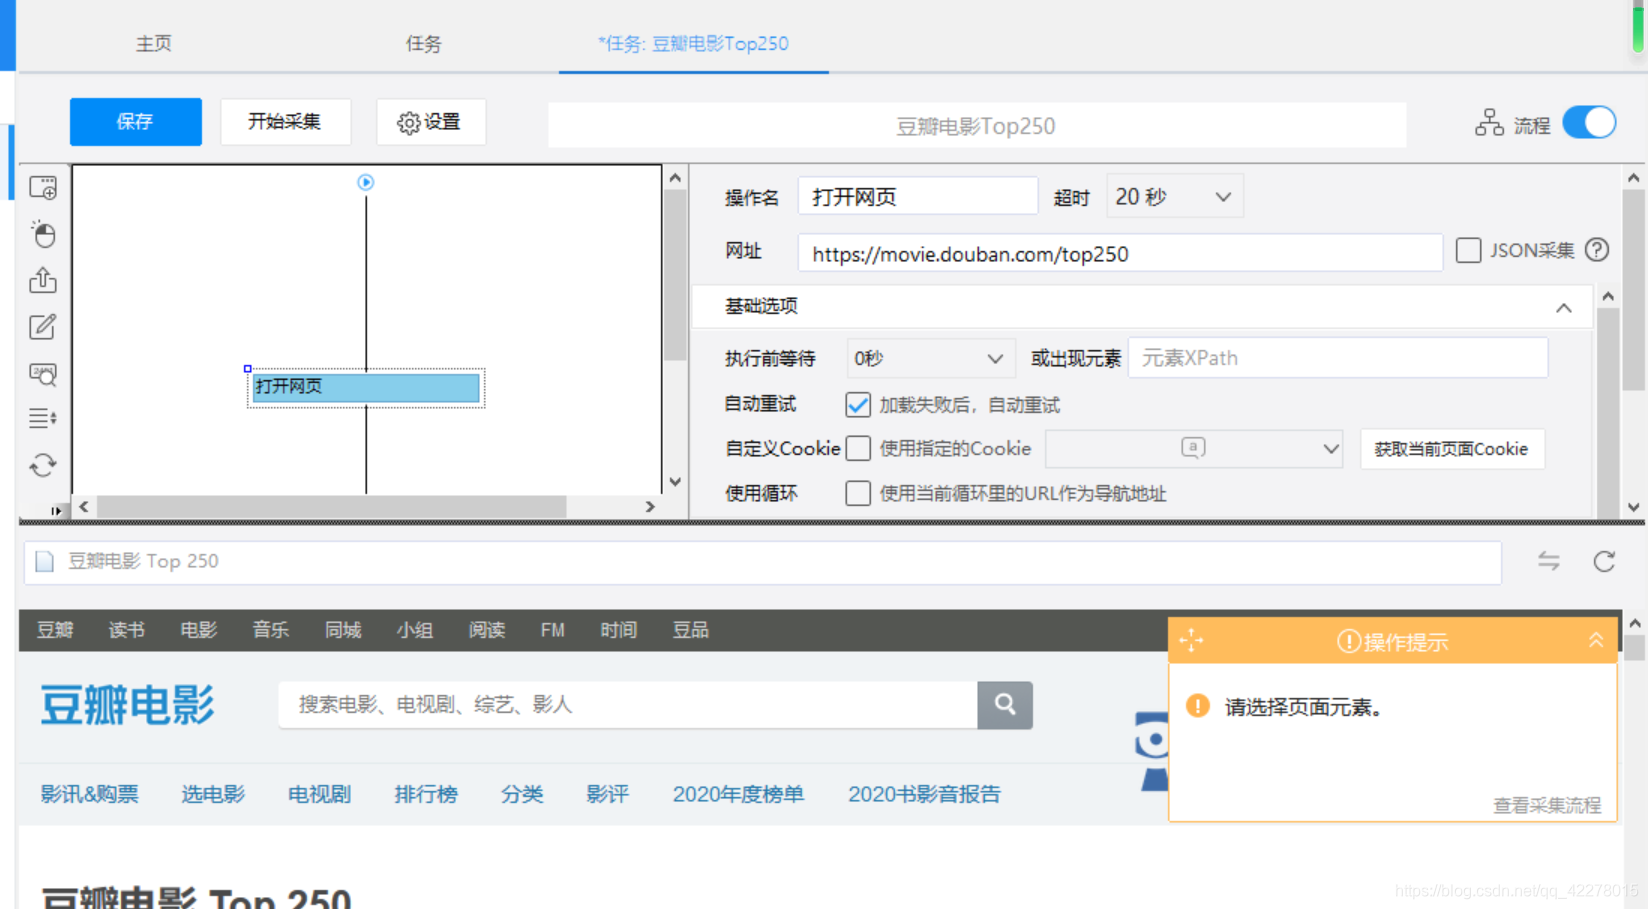Open the 2020年度榜单 link
Image resolution: width=1648 pixels, height=909 pixels.
(738, 794)
